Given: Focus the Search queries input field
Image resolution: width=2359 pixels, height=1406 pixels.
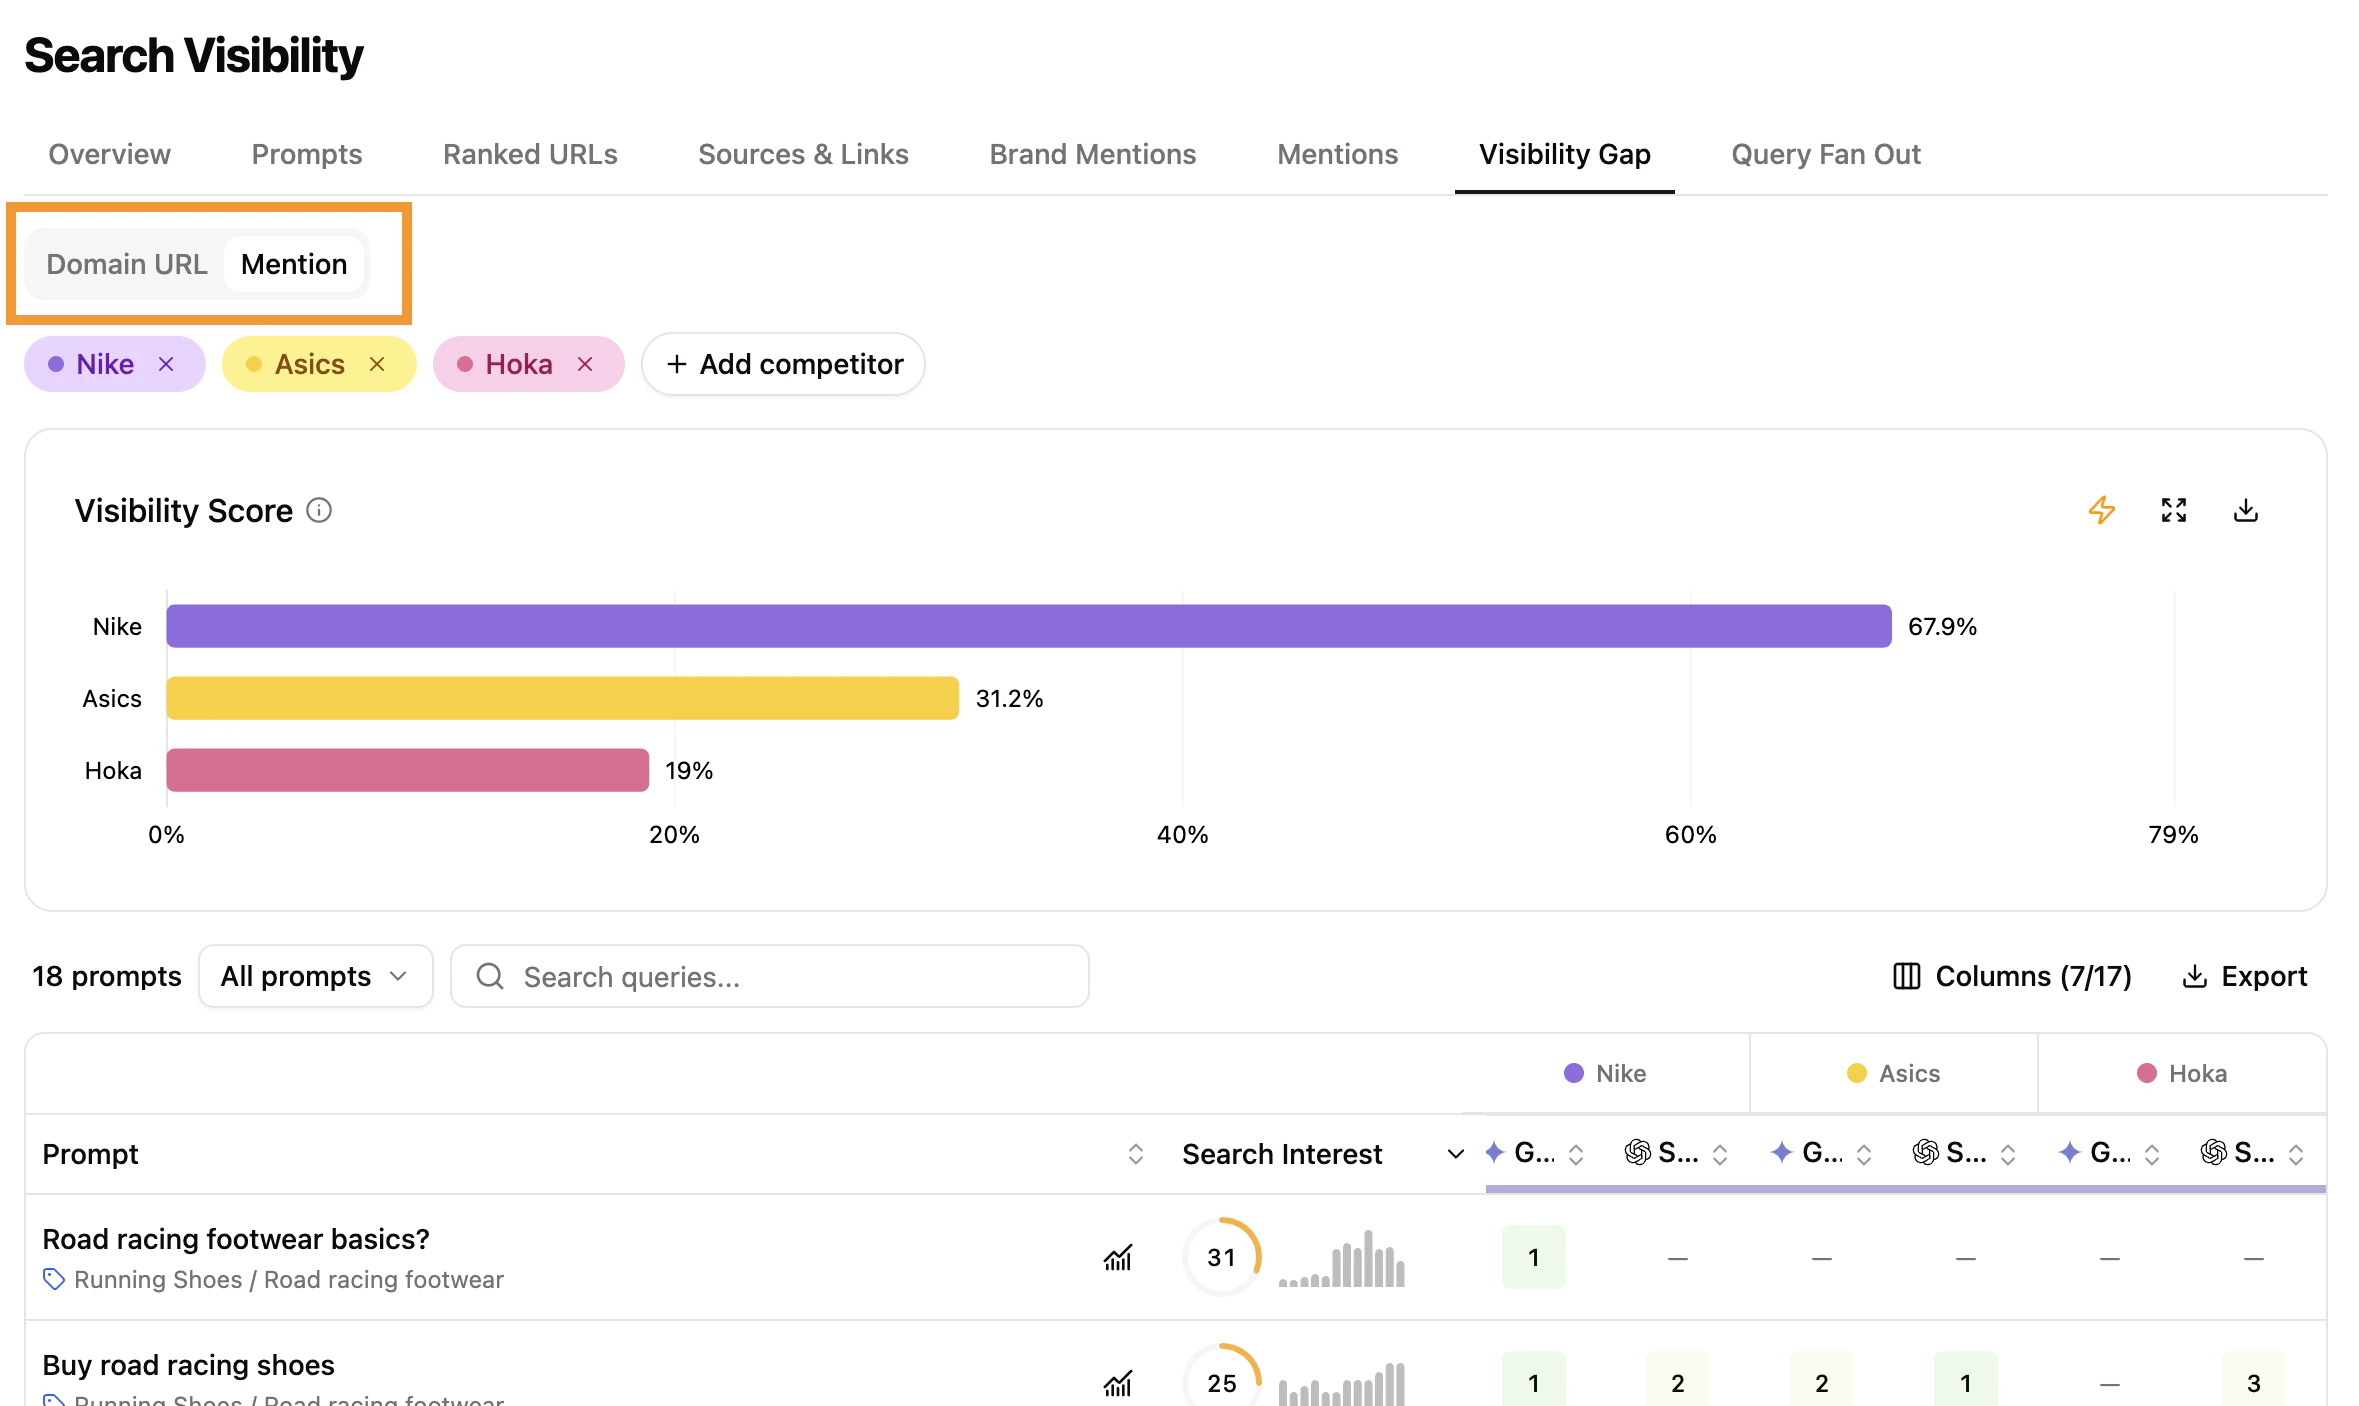Looking at the screenshot, I should [x=769, y=976].
